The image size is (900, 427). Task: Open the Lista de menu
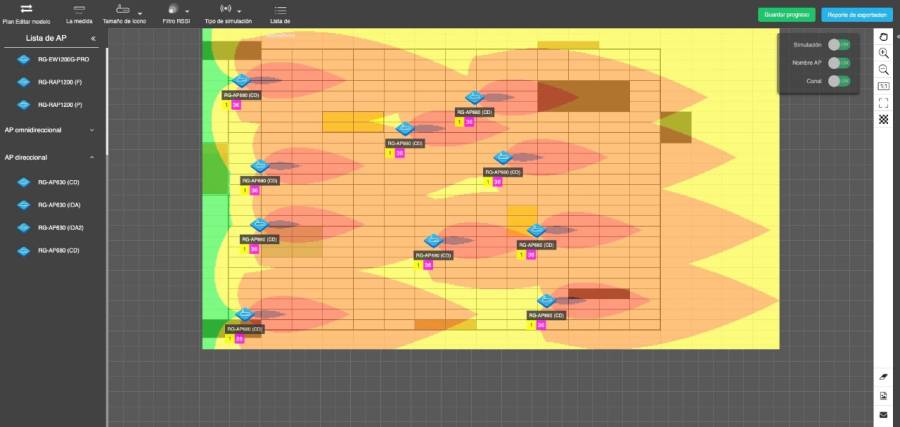click(x=280, y=13)
